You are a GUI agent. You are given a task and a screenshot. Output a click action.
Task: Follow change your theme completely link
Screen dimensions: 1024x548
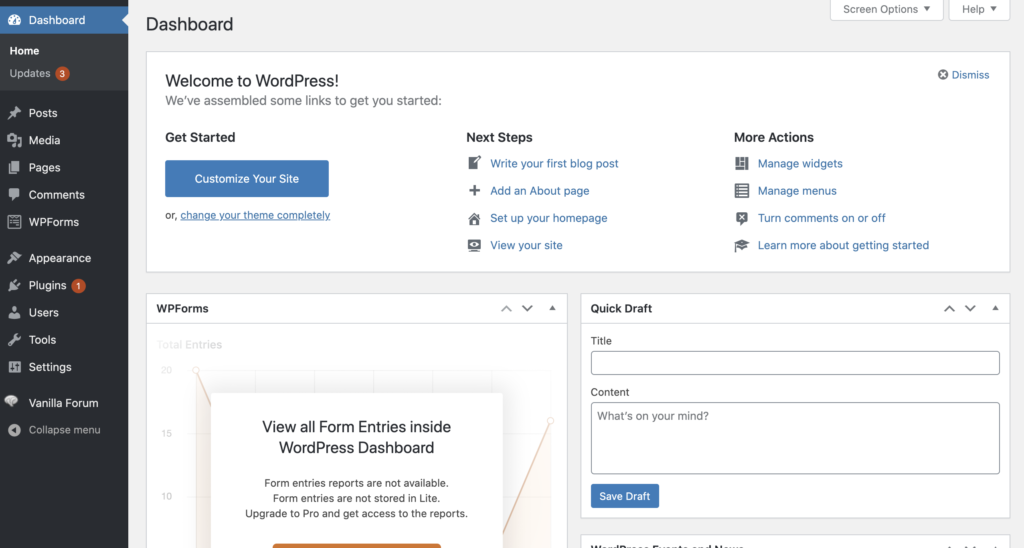coord(255,216)
